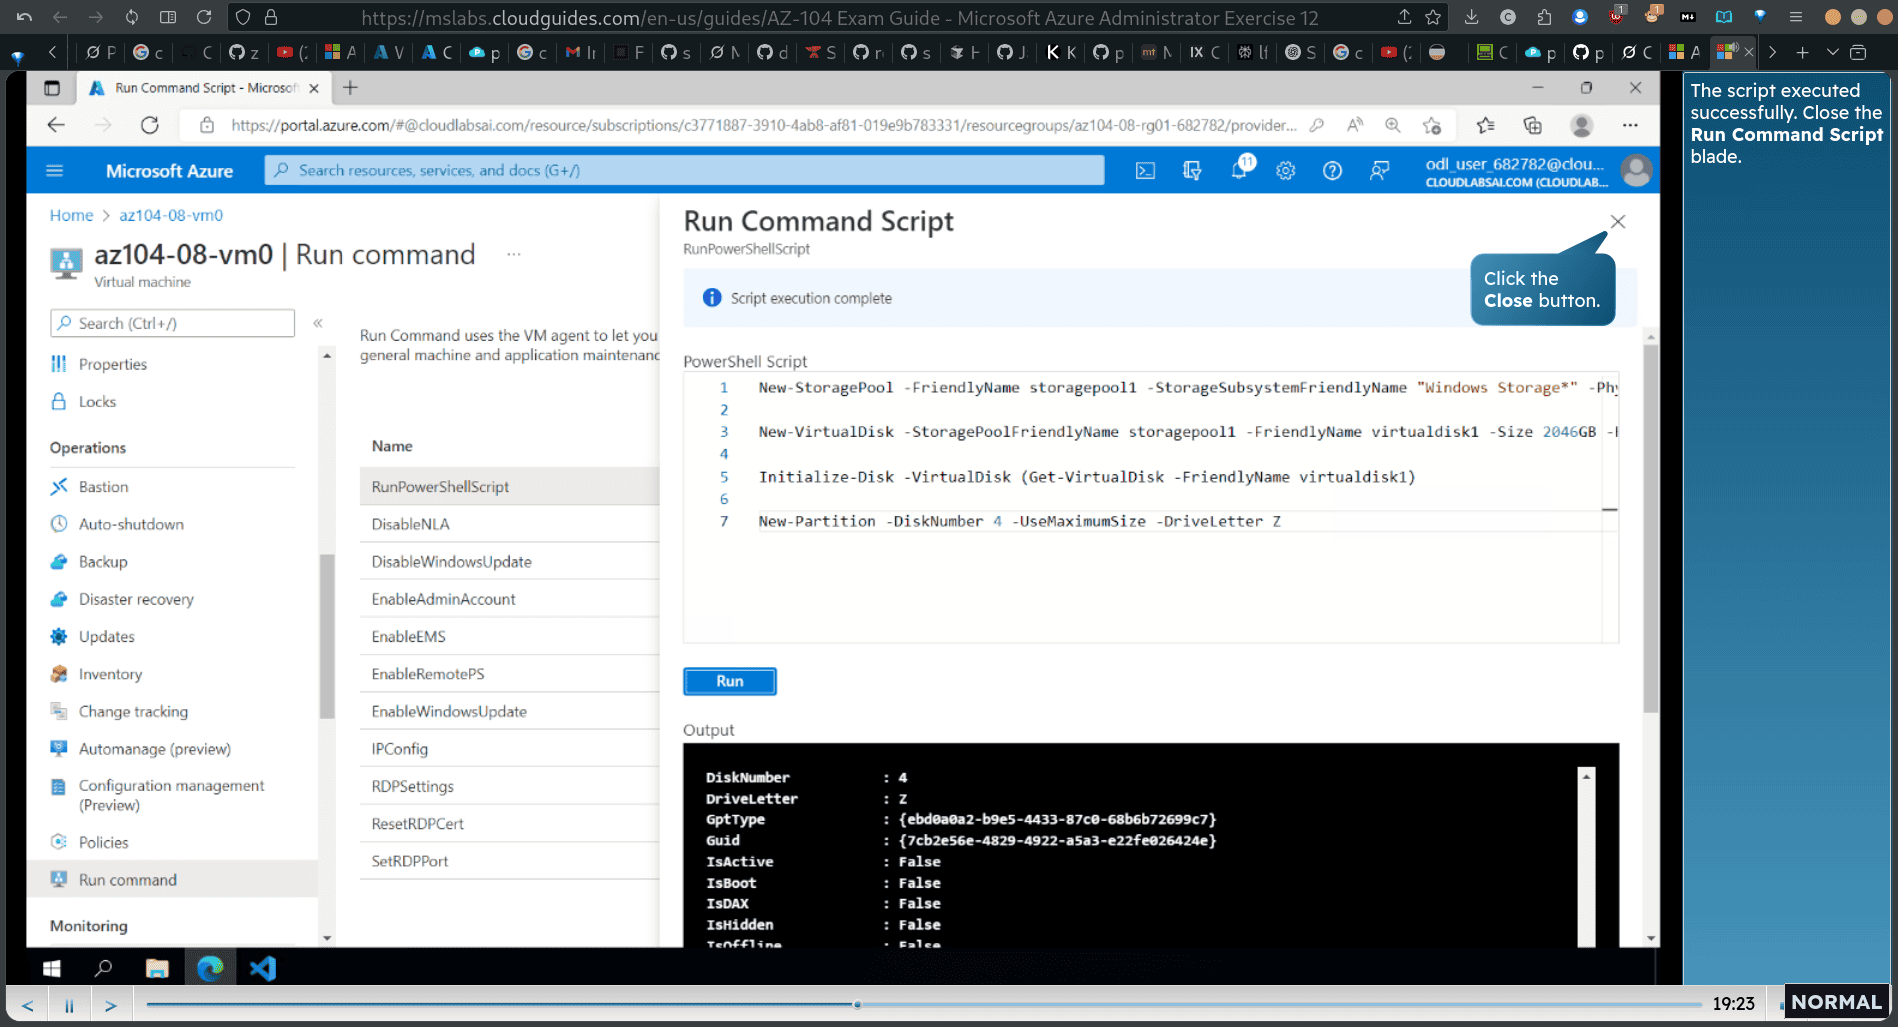Open Azure portal hamburger menu

[x=55, y=171]
